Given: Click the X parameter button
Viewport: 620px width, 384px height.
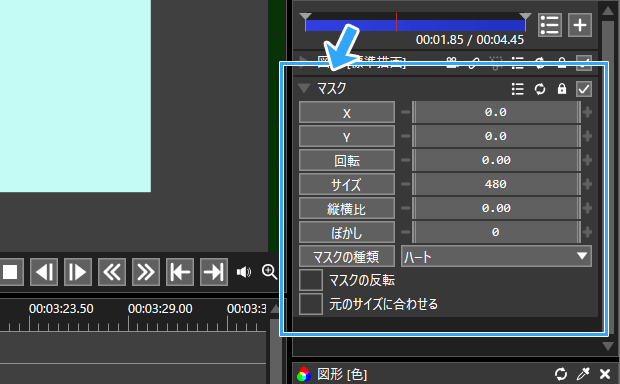Looking at the screenshot, I should 347,112.
